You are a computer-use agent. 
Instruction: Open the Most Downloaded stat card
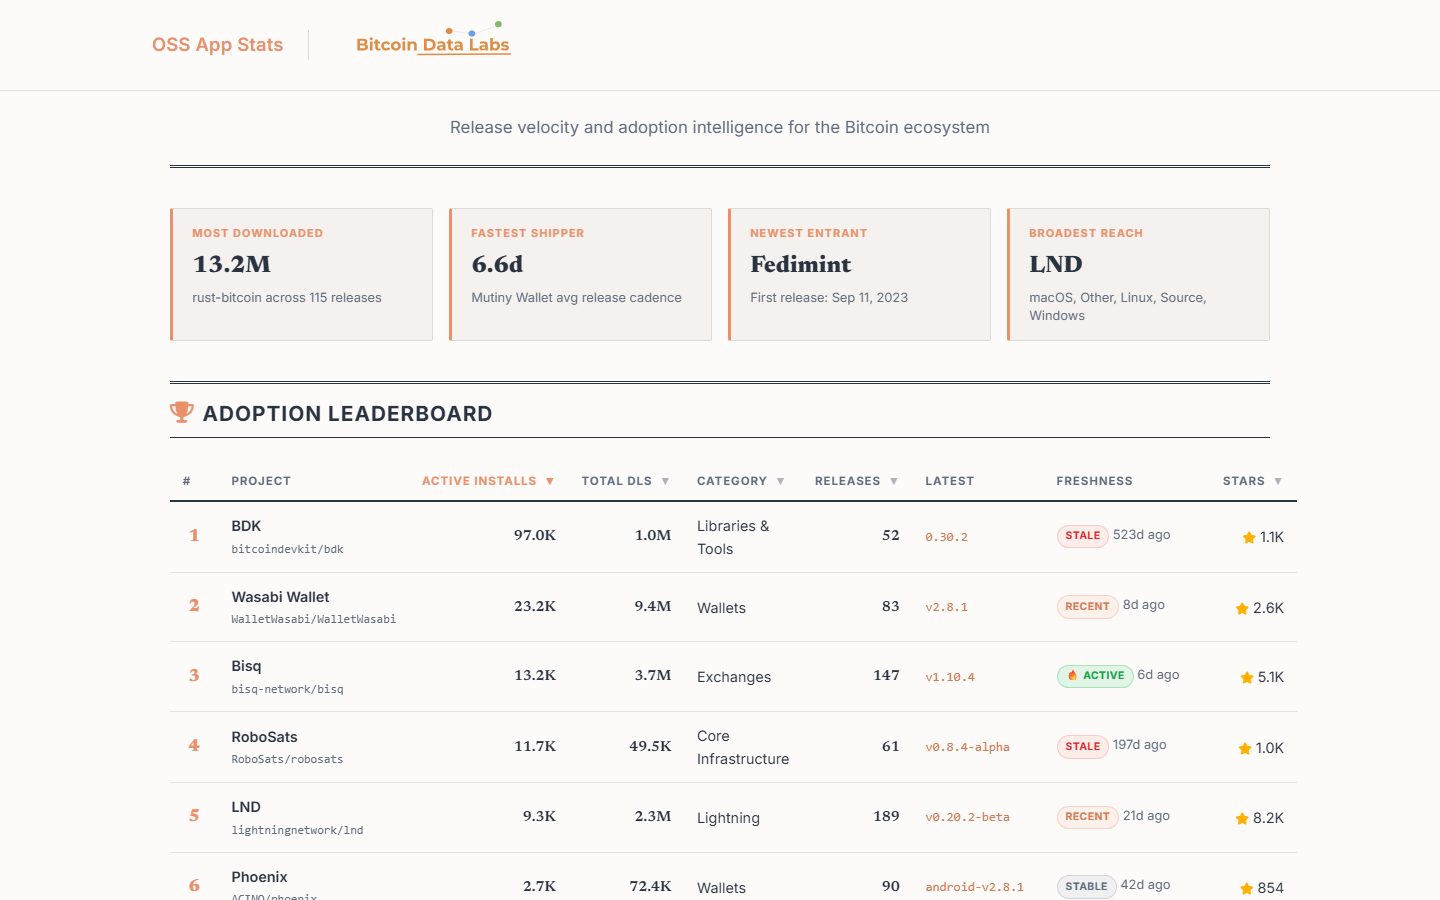[x=301, y=274]
